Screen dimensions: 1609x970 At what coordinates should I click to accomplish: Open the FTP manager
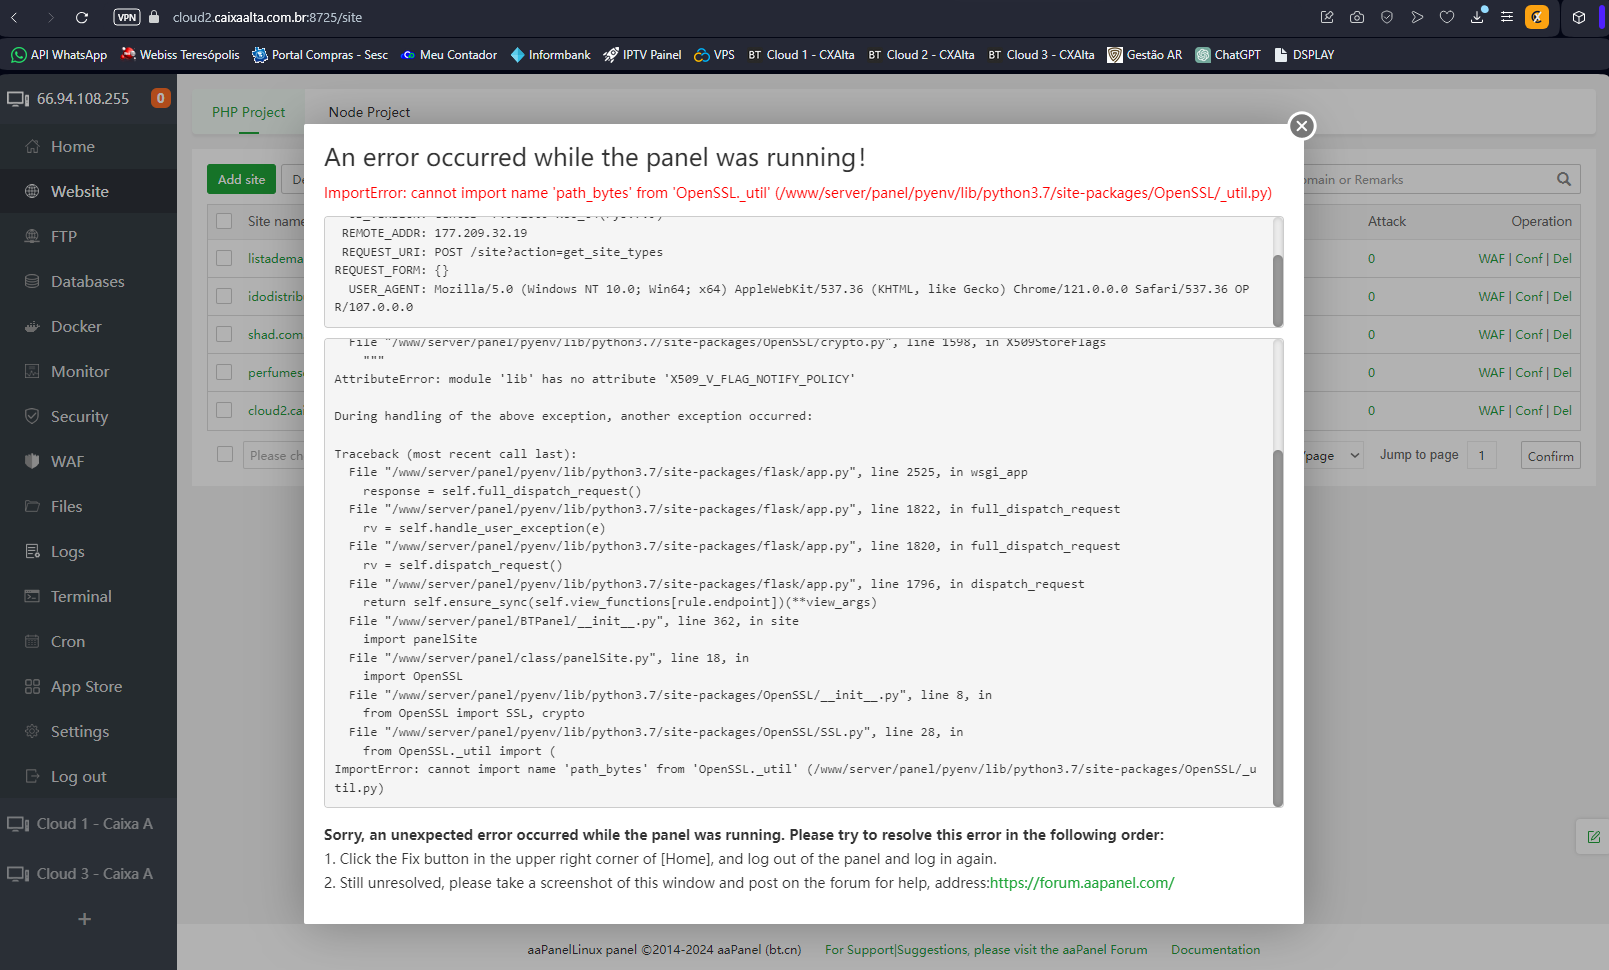pos(62,236)
